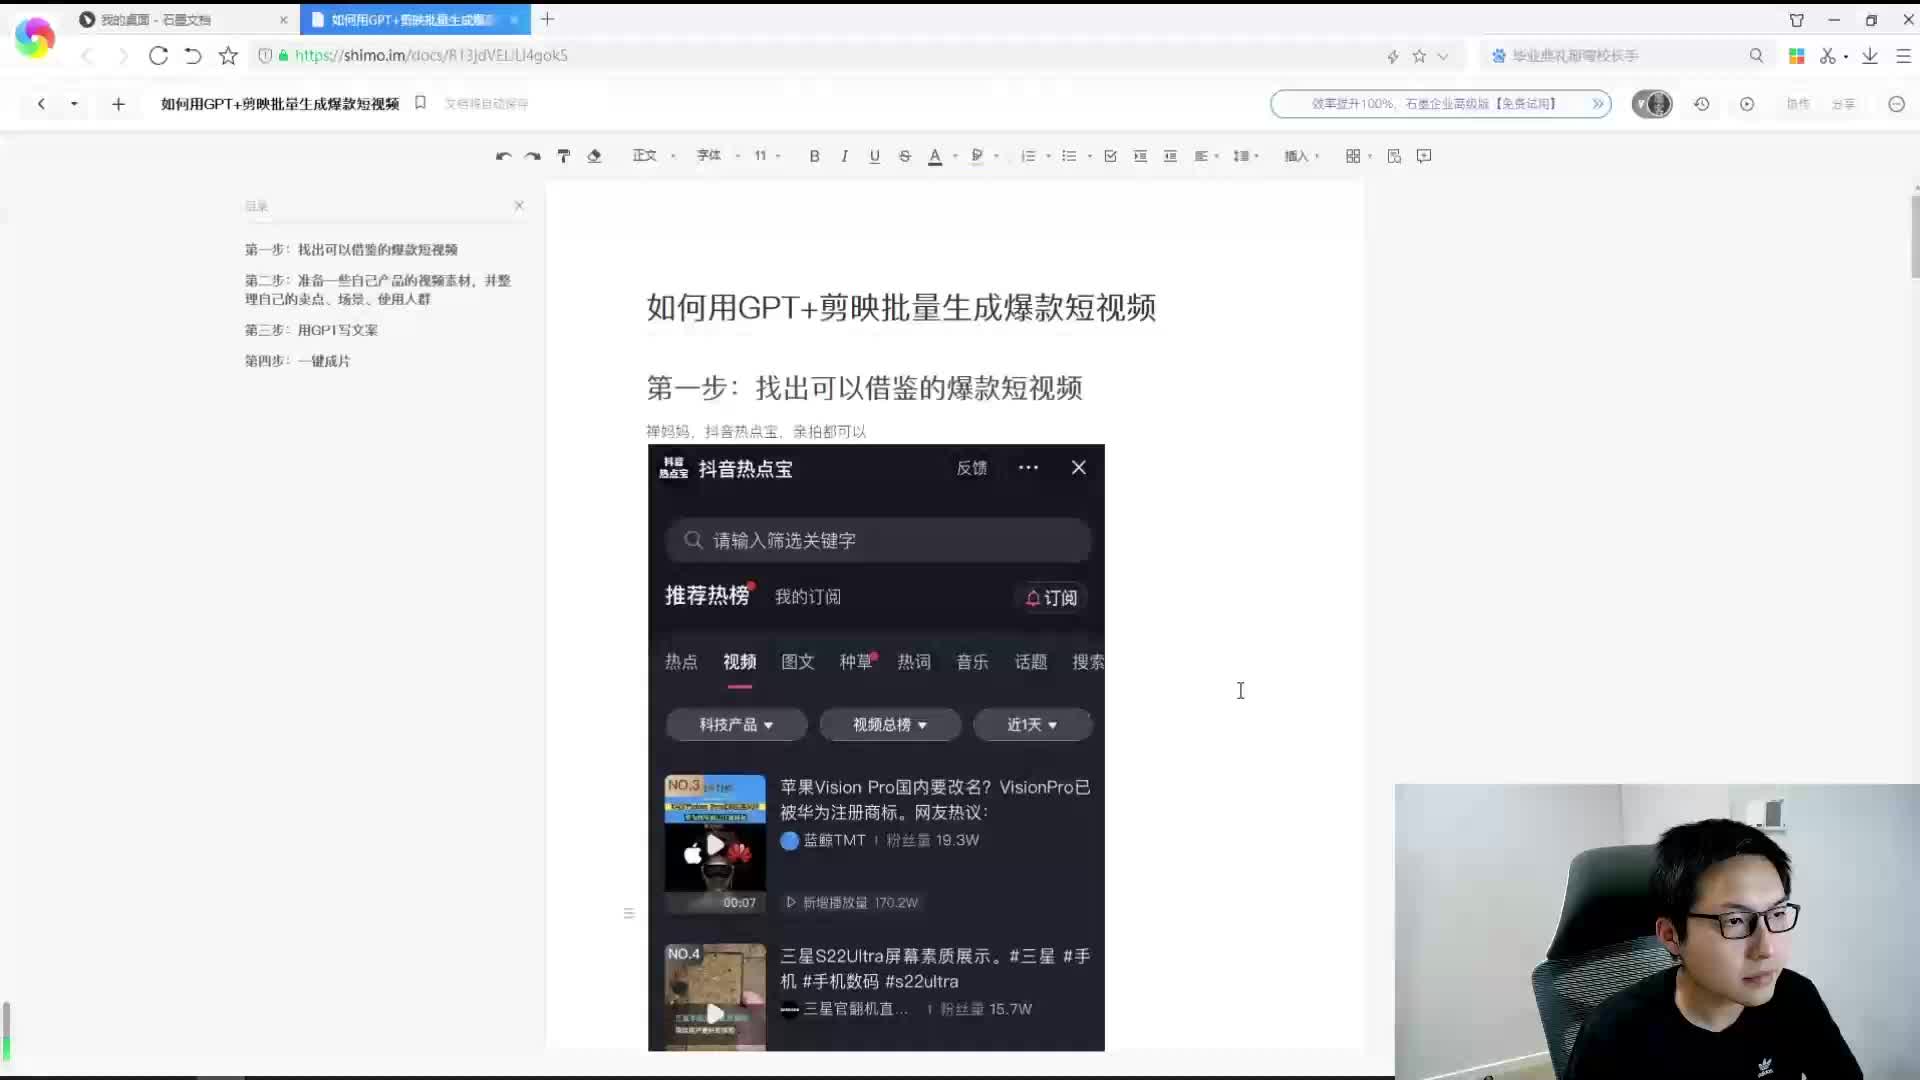Open a new browser tab
This screenshot has width=1920, height=1080.
click(547, 19)
